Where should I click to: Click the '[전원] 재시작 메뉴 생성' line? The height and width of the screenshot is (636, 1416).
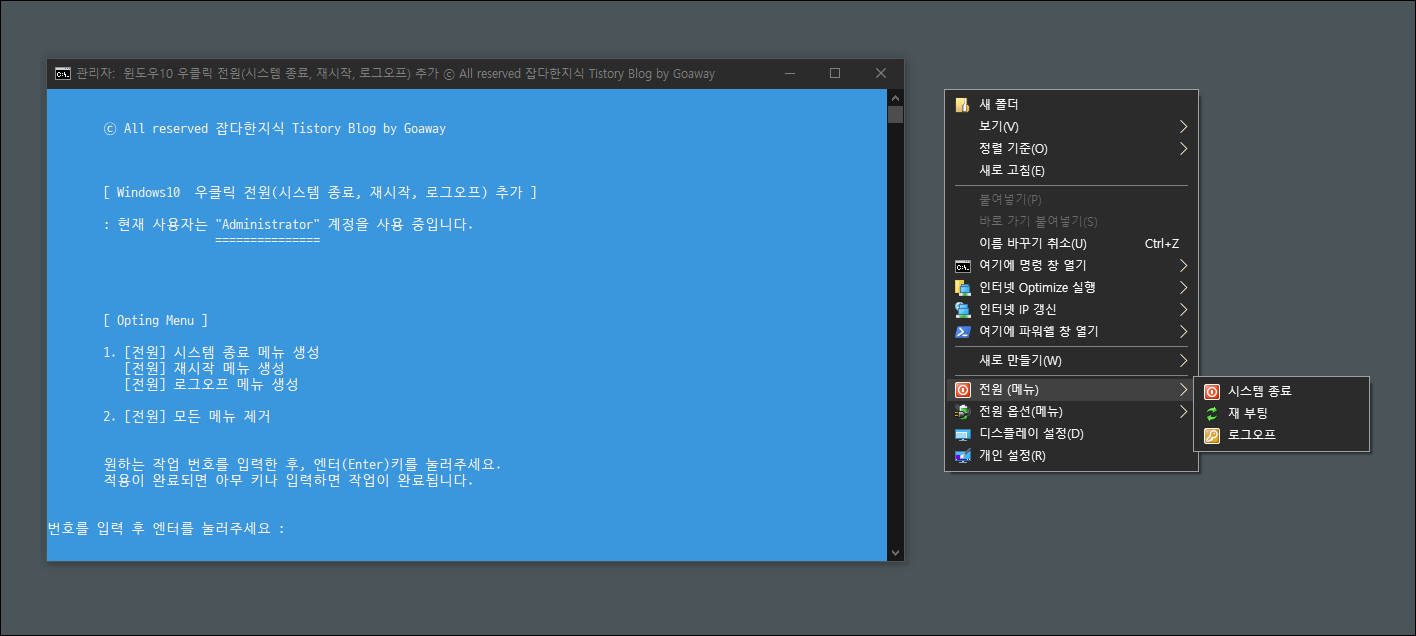(204, 369)
